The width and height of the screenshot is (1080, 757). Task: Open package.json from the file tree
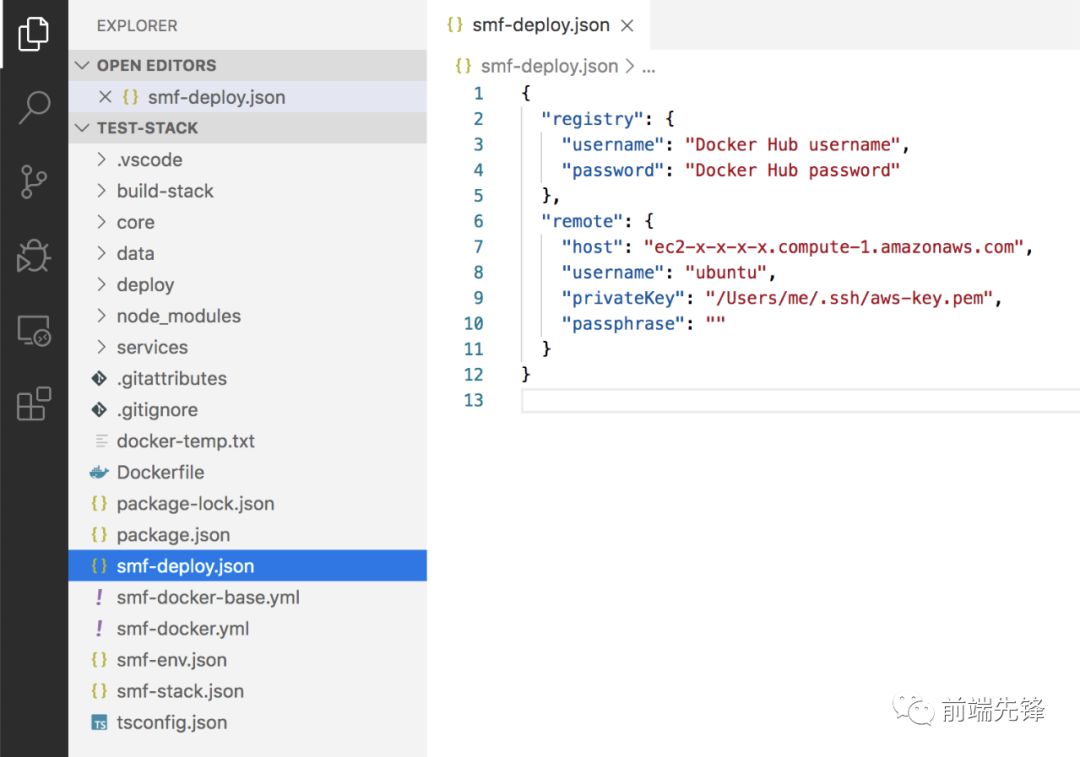(x=173, y=535)
